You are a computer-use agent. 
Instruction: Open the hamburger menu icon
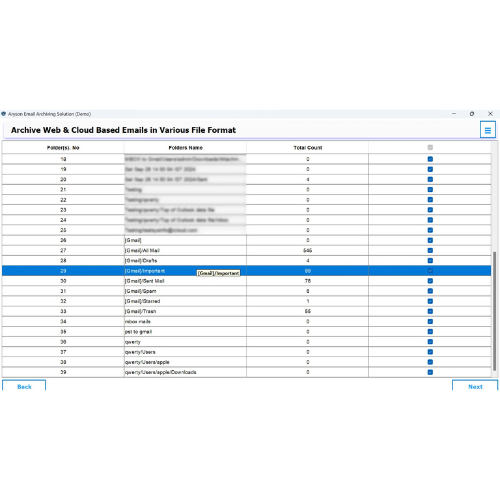(488, 130)
